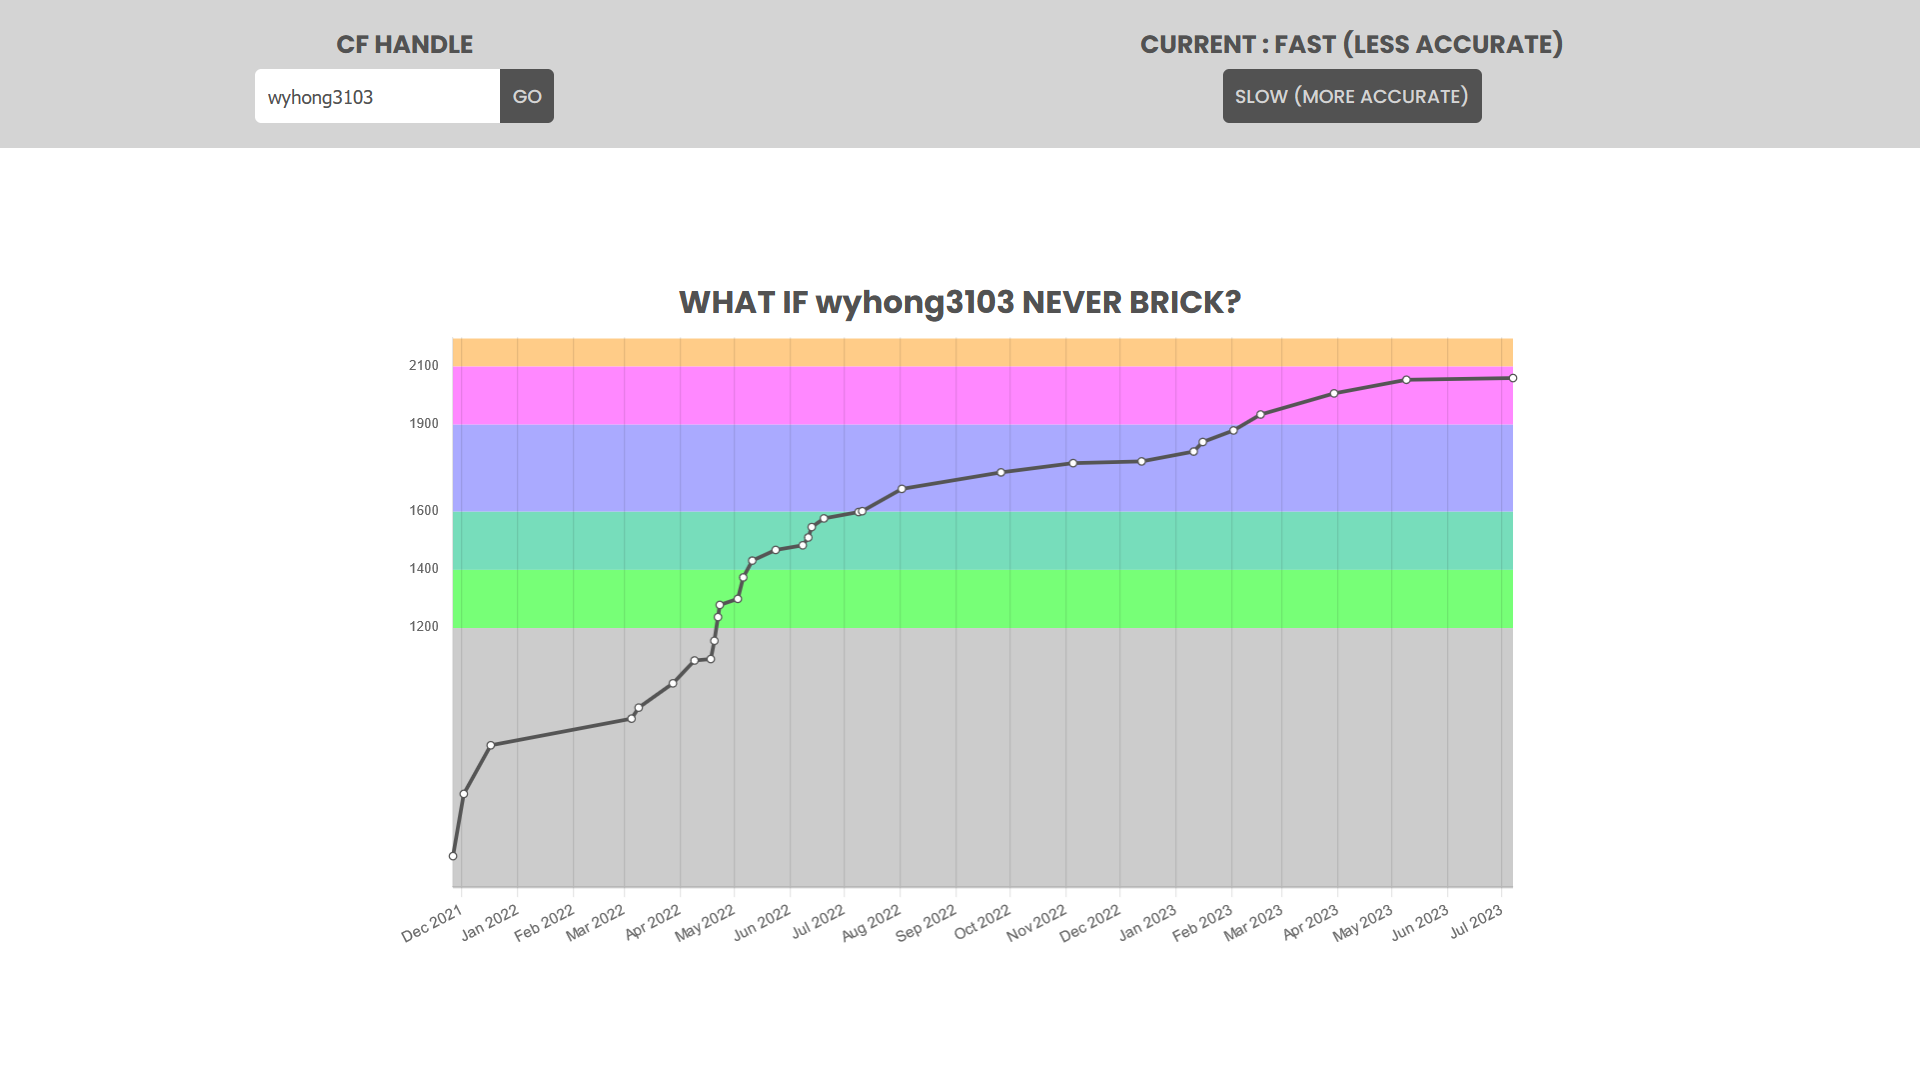The height and width of the screenshot is (1080, 1920).
Task: Click the Nov 2022 x-axis label
Action: (x=1036, y=923)
